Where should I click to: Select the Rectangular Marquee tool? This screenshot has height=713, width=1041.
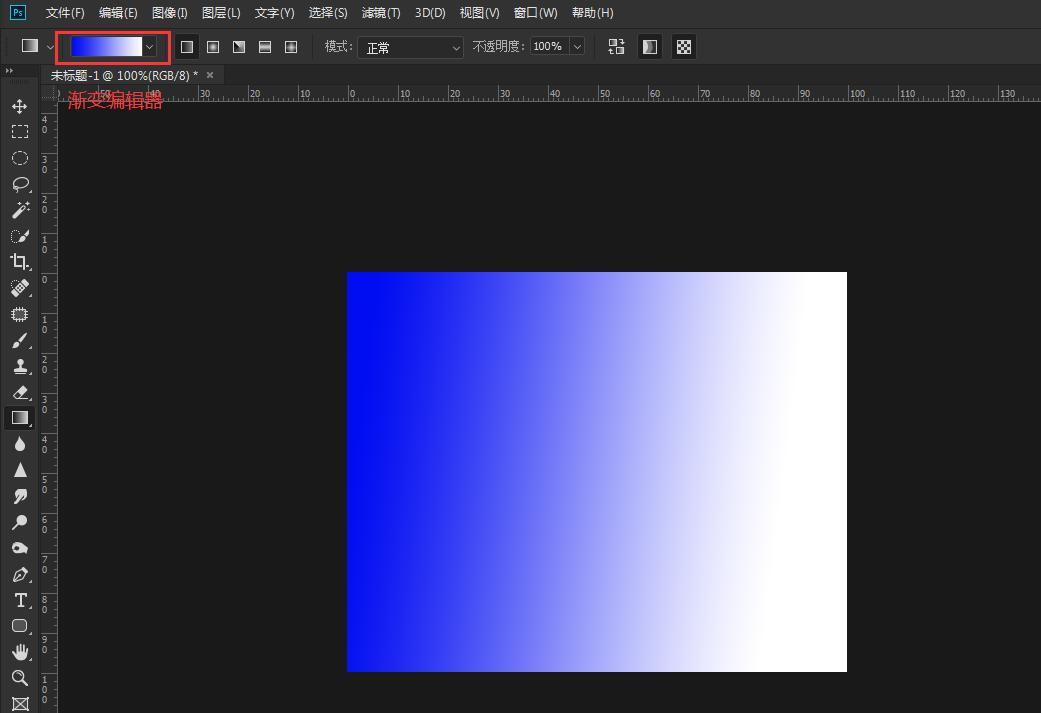(x=20, y=131)
